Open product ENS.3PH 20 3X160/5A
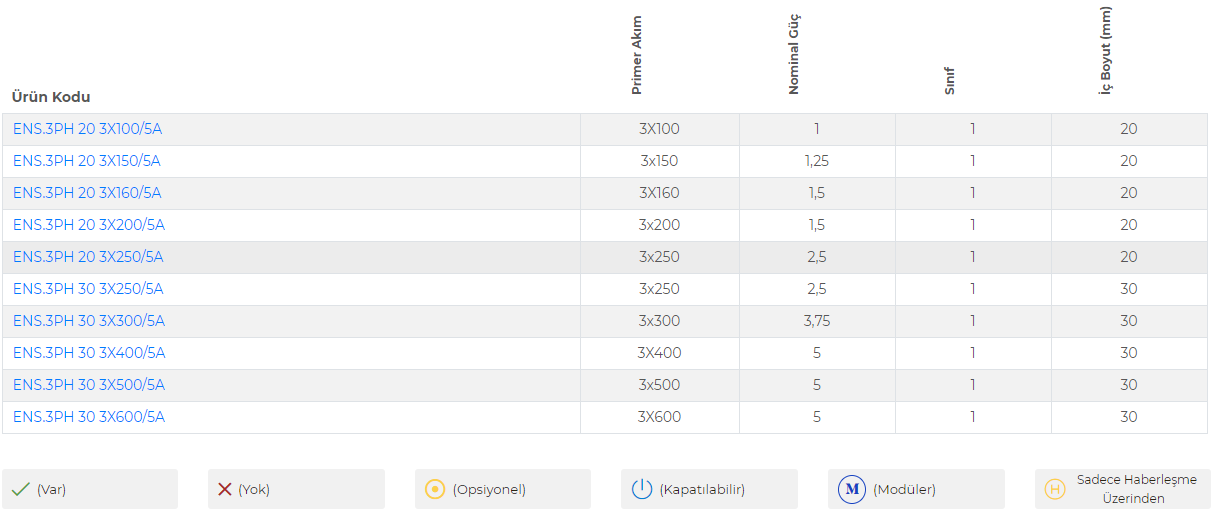The height and width of the screenshot is (511, 1215). pos(87,193)
